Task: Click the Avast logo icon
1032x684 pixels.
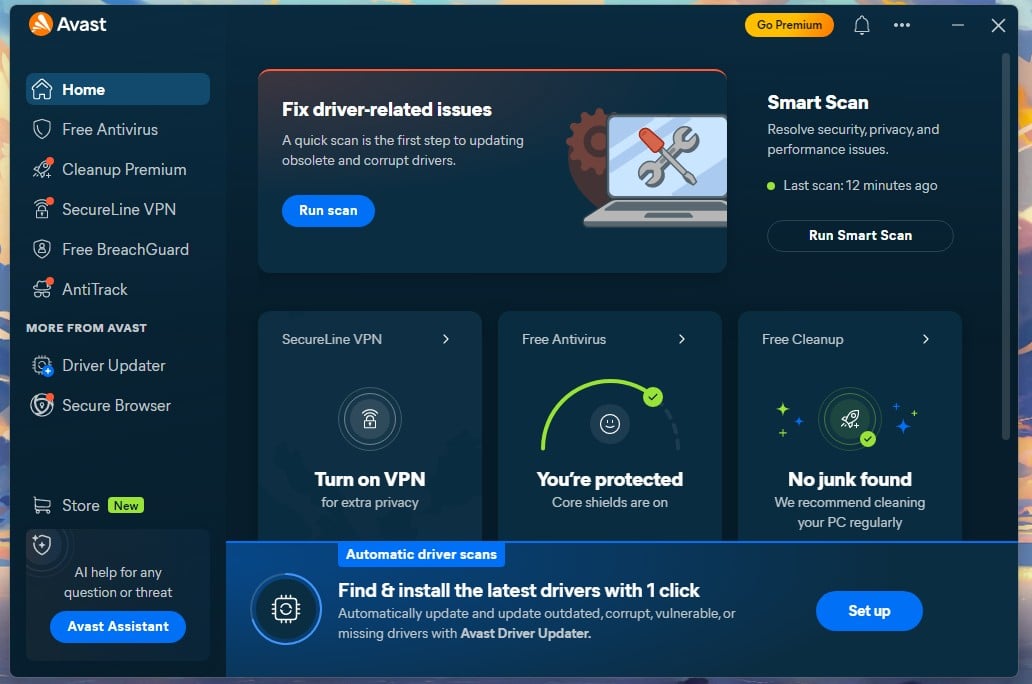Action: 41,24
